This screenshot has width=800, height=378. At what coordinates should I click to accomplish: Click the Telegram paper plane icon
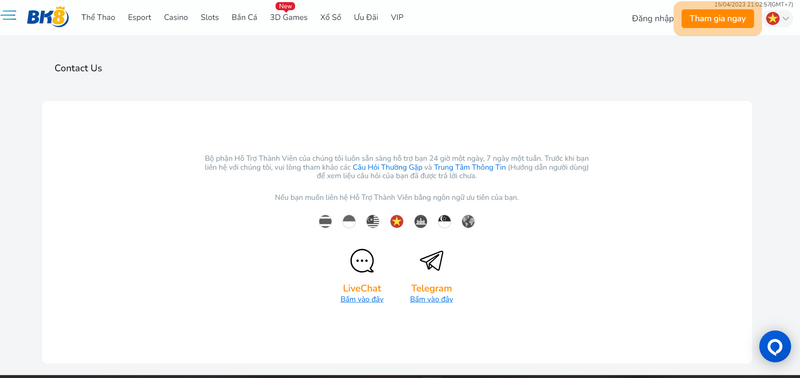tap(432, 261)
